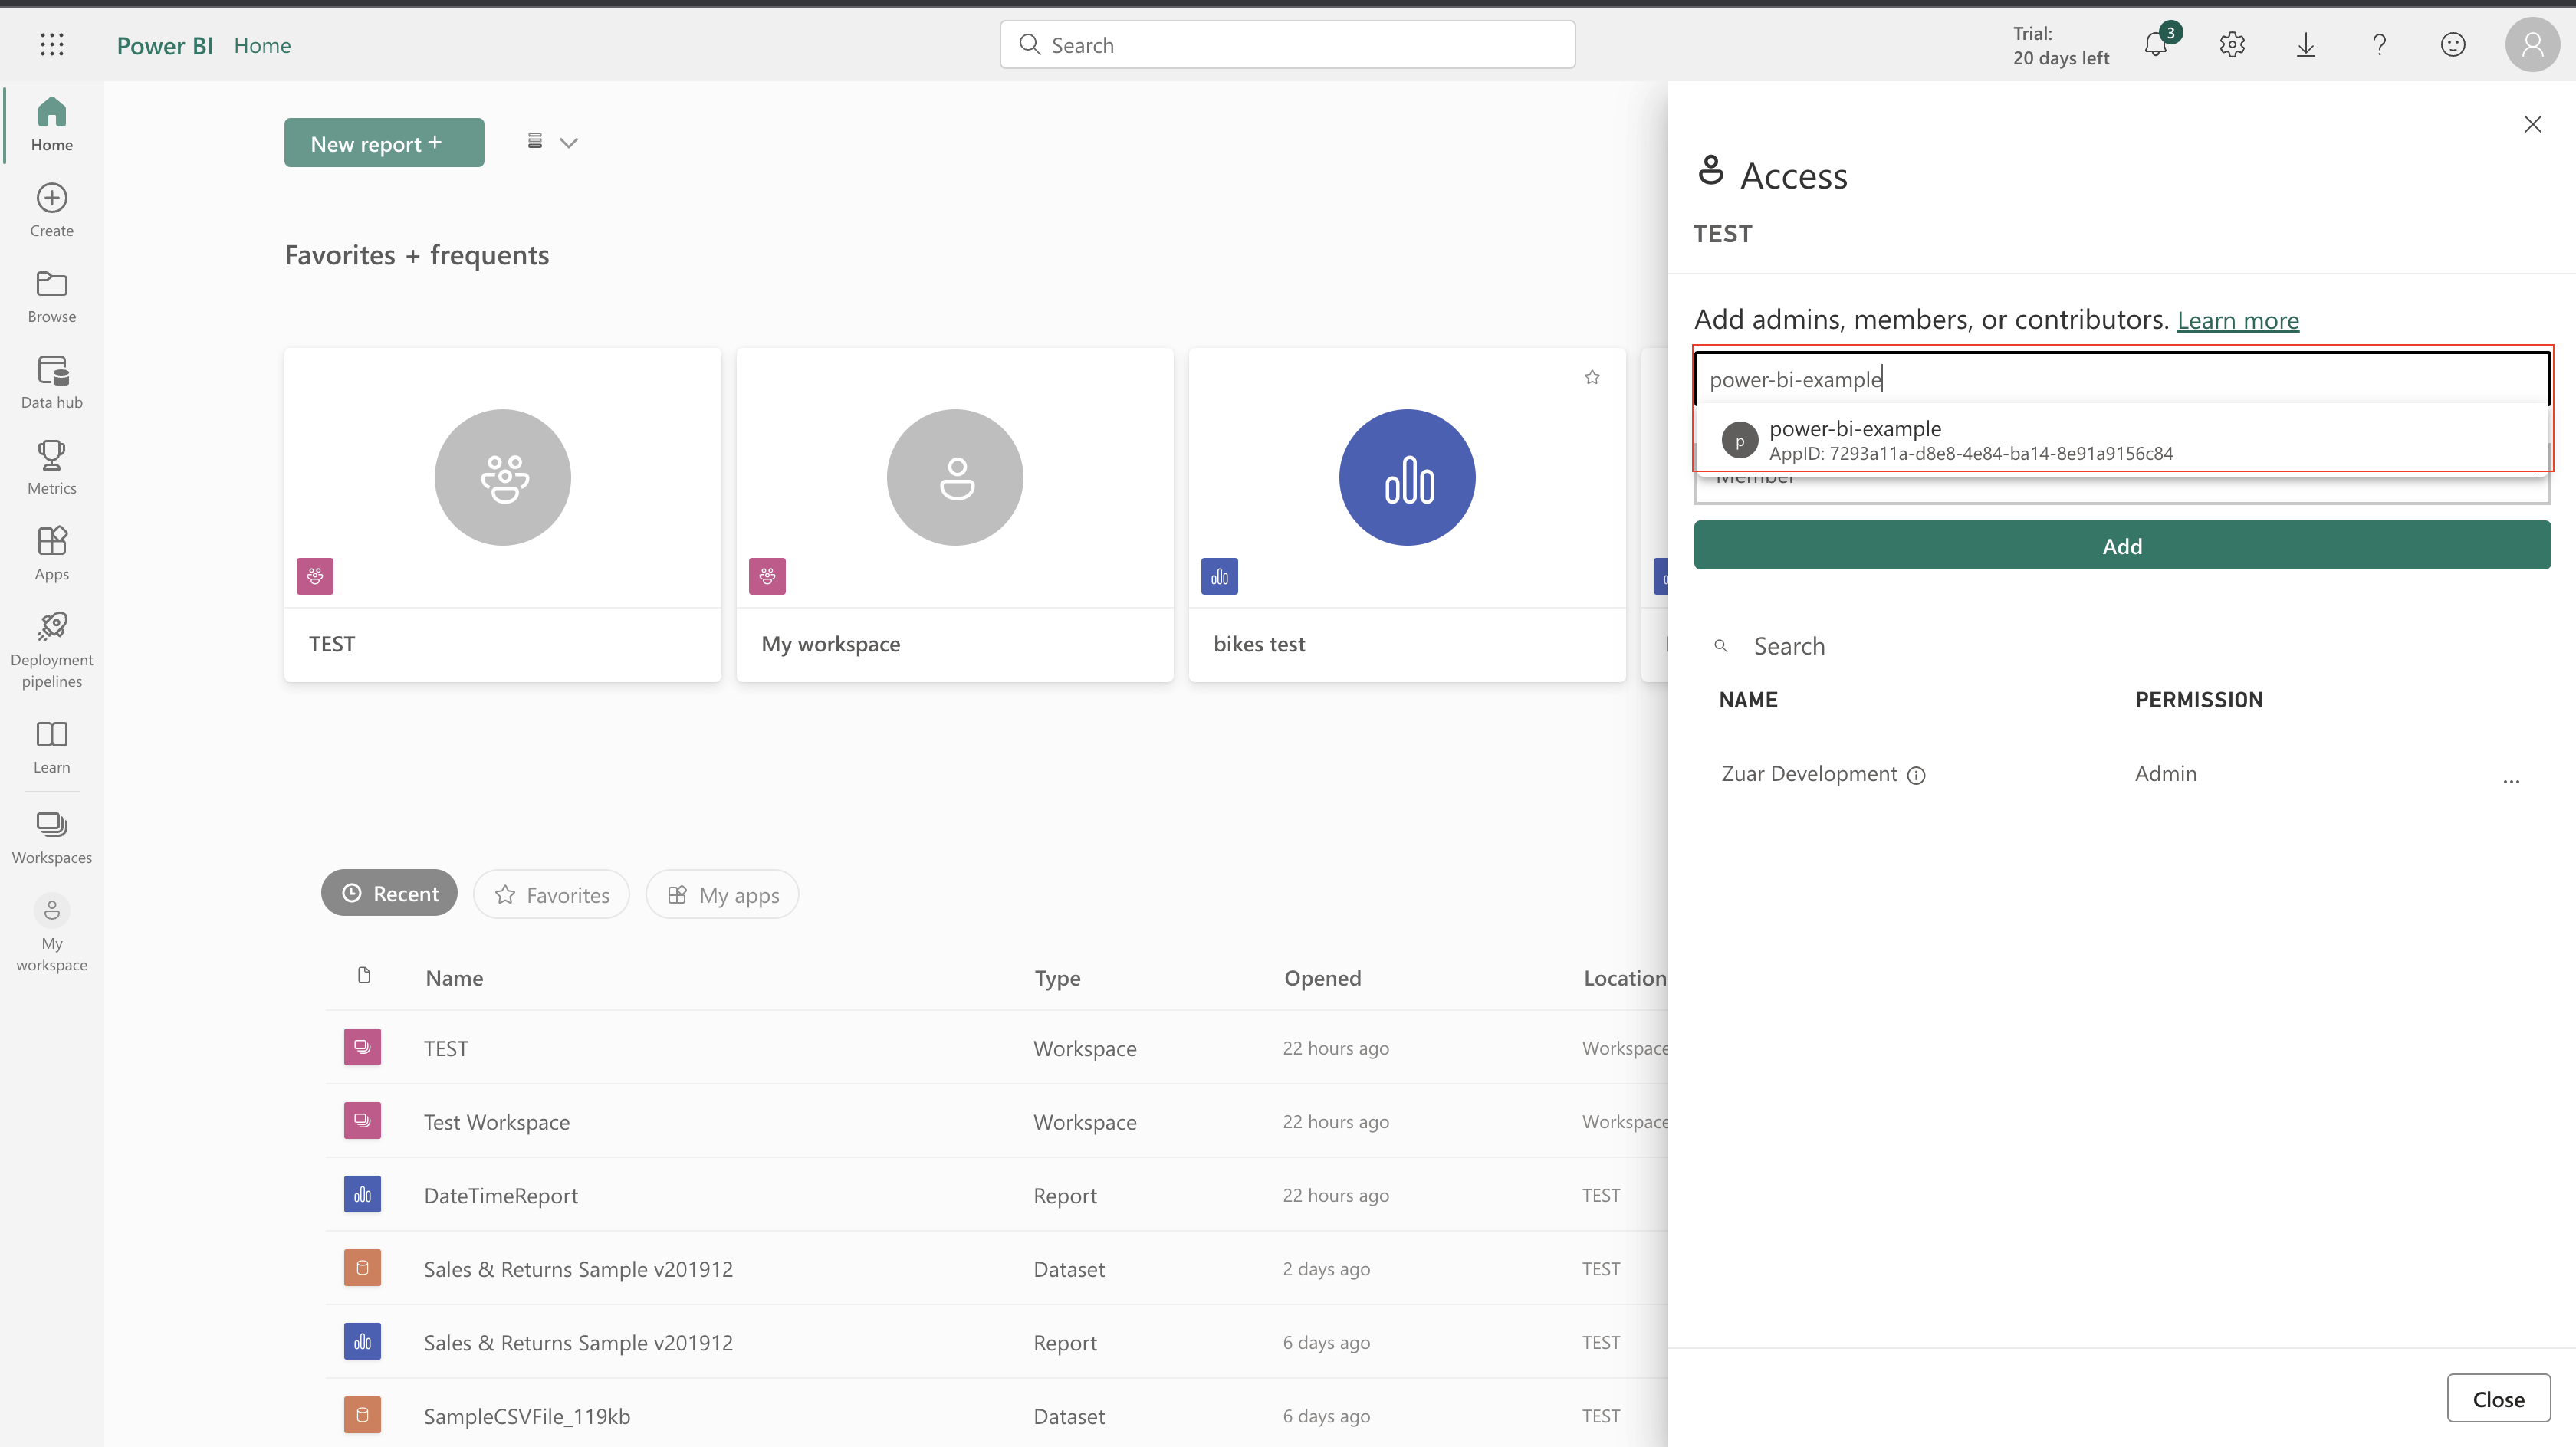
Task: Open SampleCSVFile_119kb dataset row
Action: 996,1415
